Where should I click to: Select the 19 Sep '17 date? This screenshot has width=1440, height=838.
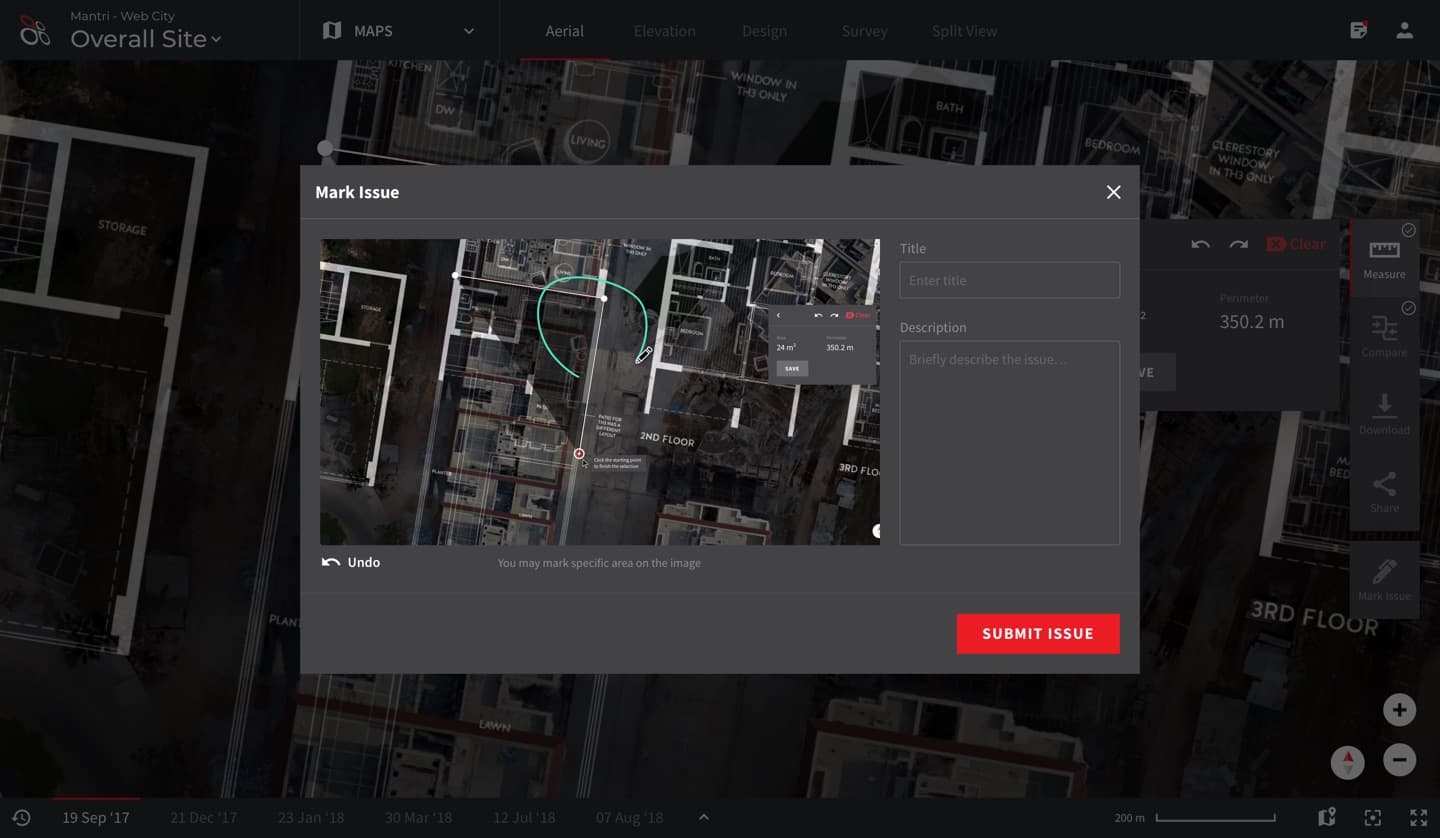click(x=96, y=817)
